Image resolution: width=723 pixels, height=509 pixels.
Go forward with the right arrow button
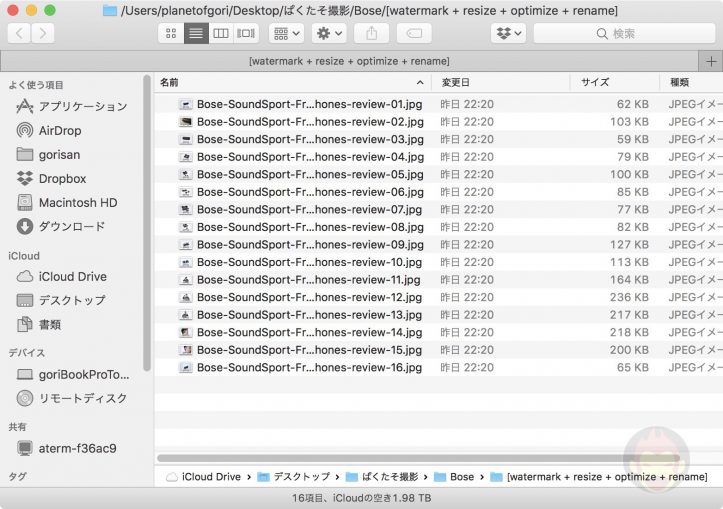click(x=42, y=33)
